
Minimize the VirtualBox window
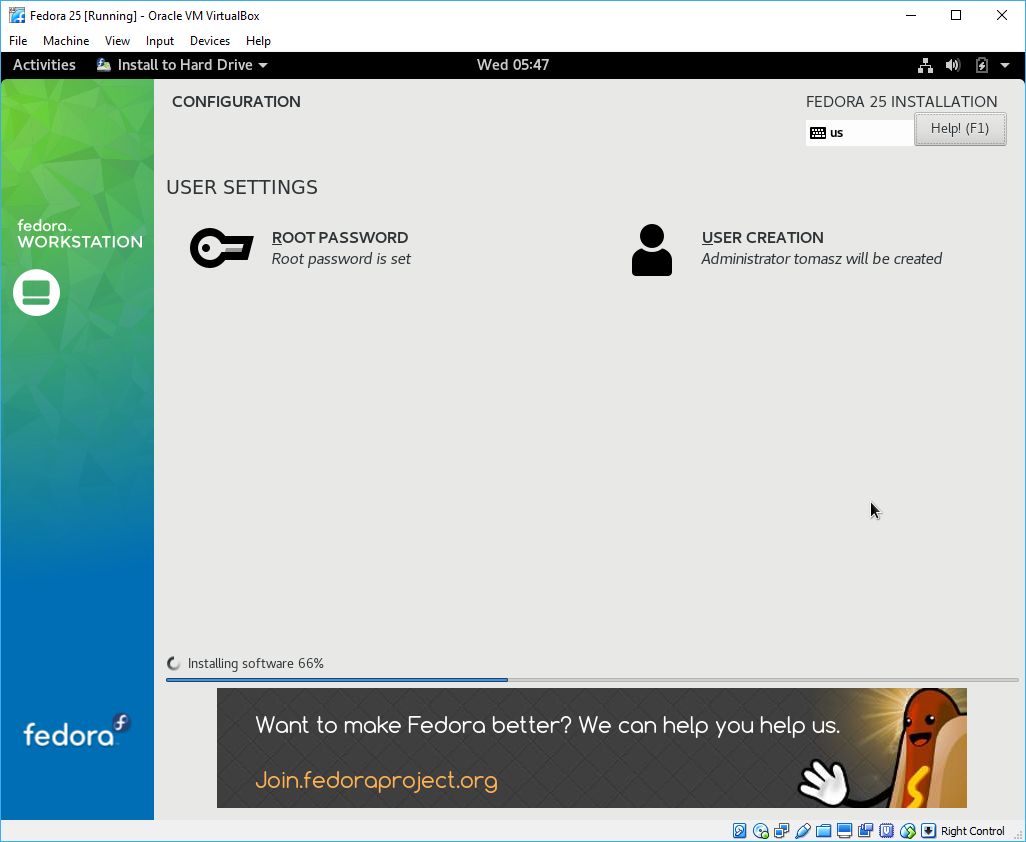tap(911, 15)
